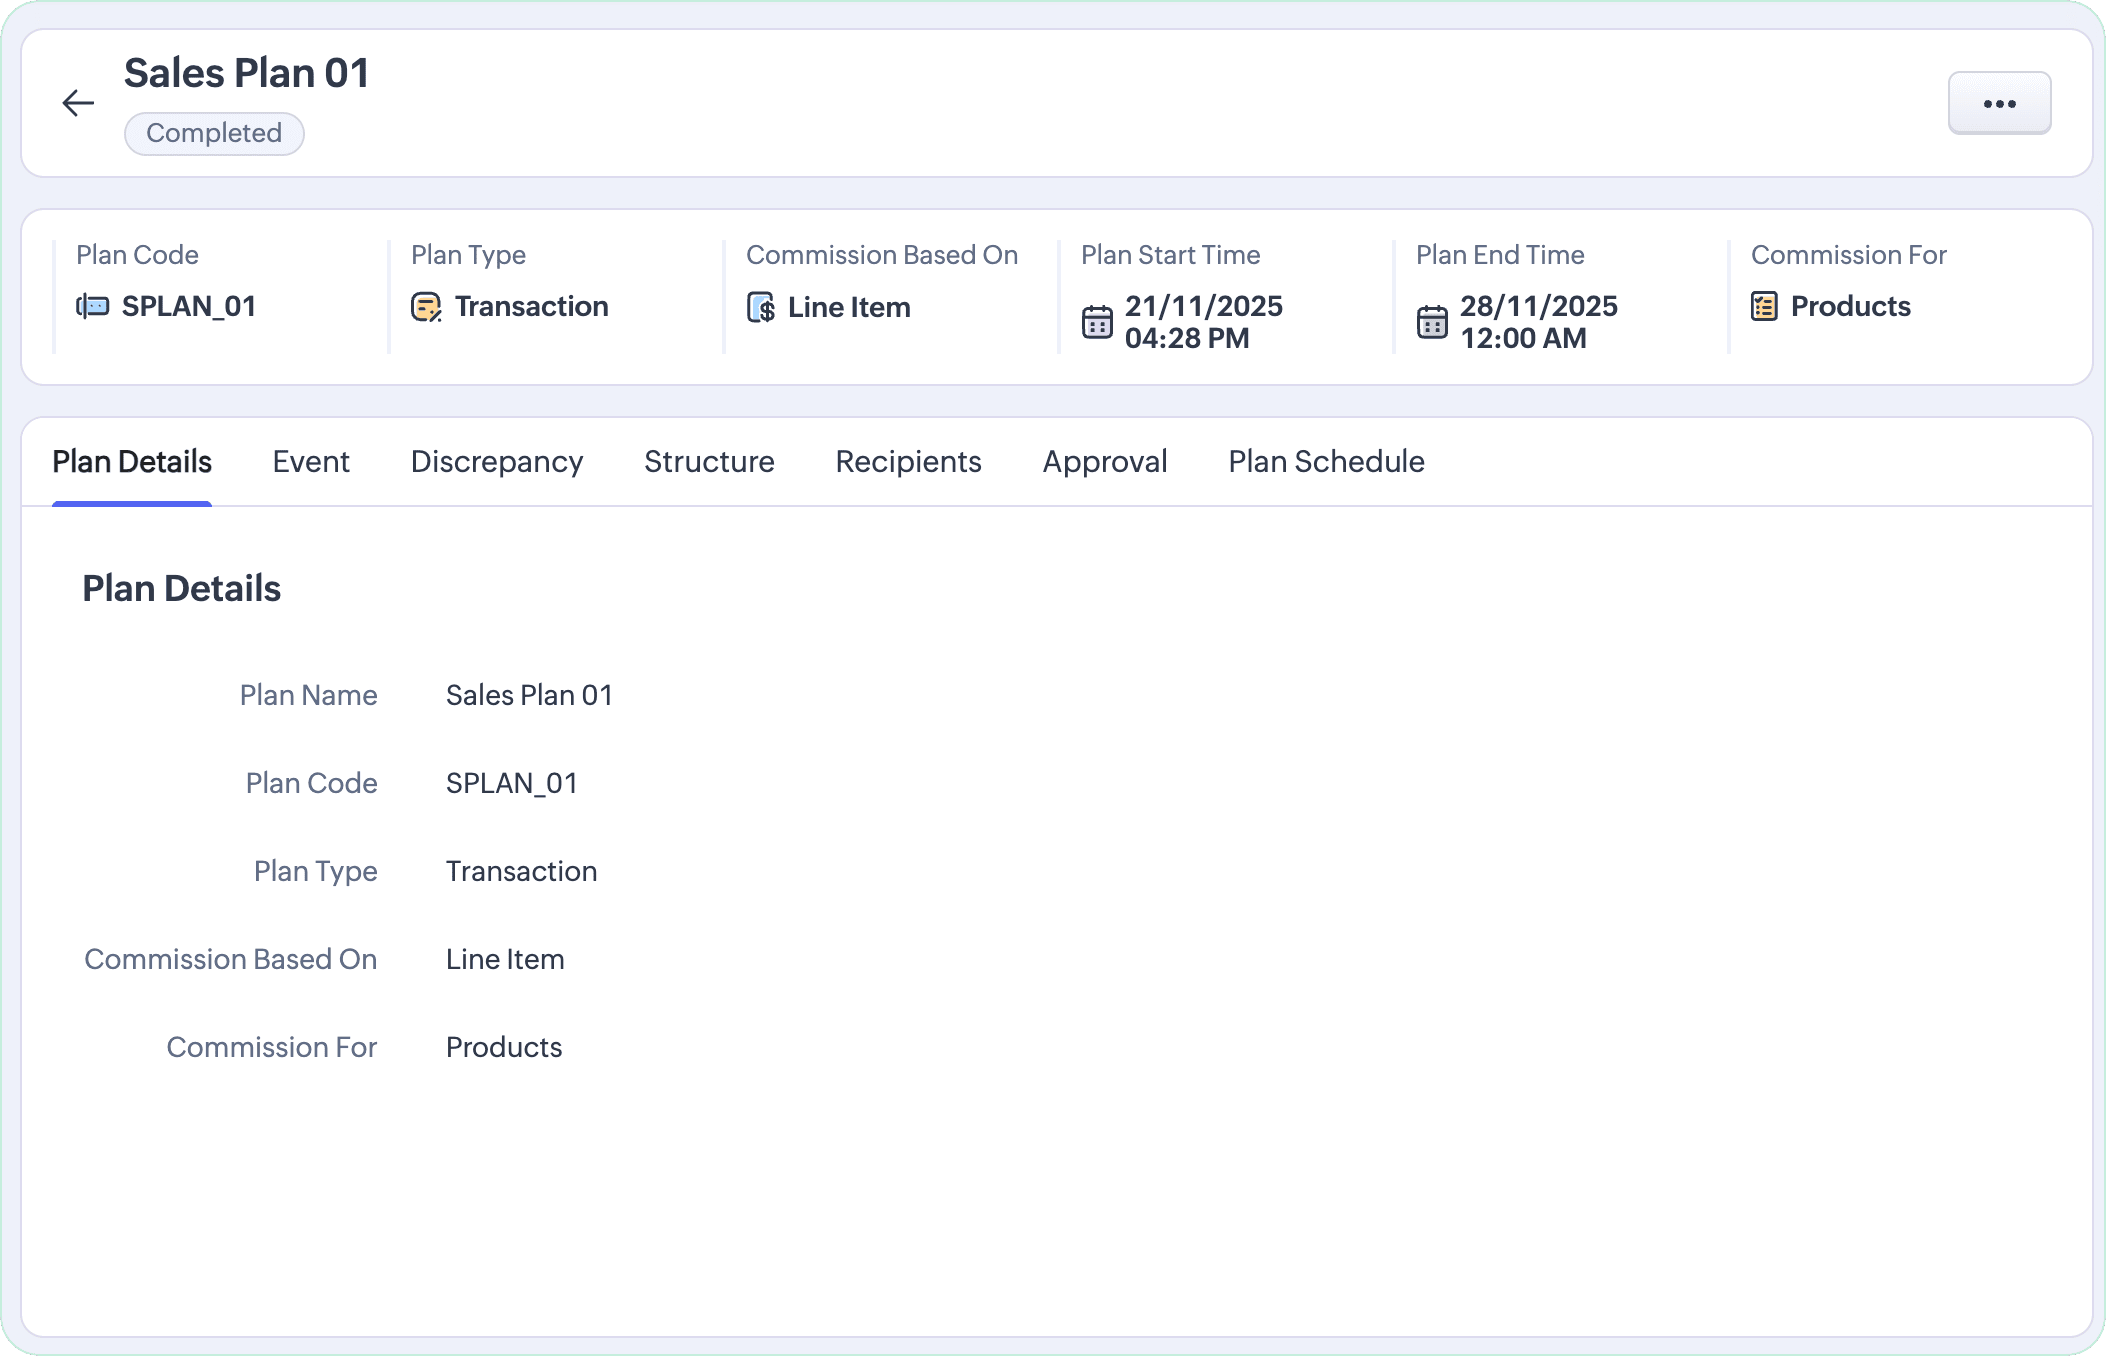Click the Plan Name value Sales Plan 01
This screenshot has width=2106, height=1356.
529,695
